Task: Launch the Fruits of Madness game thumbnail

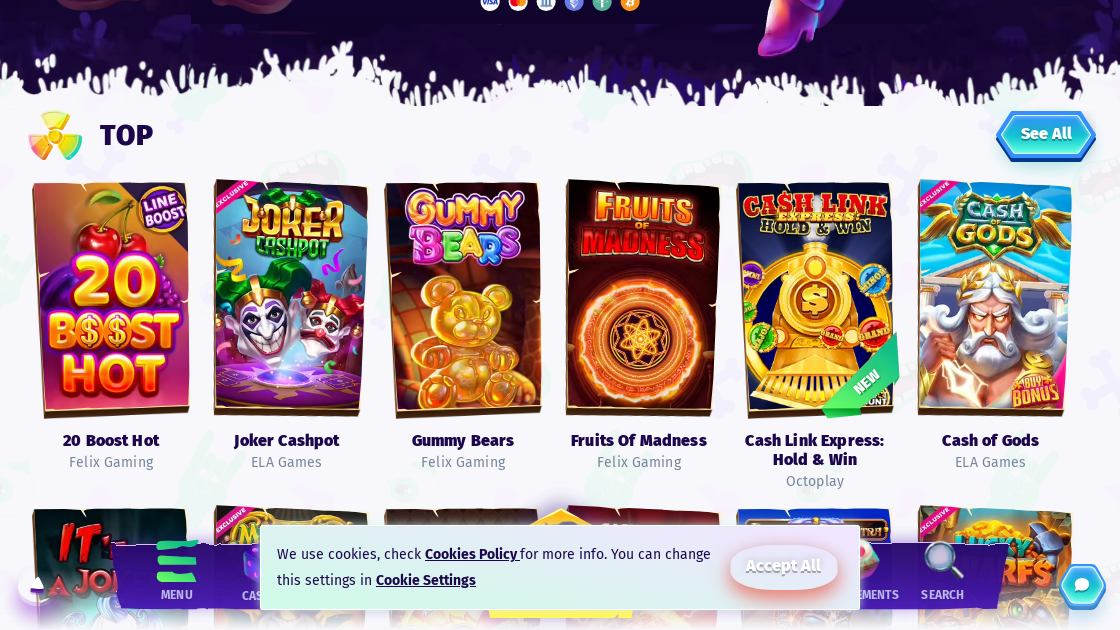Action: click(641, 297)
